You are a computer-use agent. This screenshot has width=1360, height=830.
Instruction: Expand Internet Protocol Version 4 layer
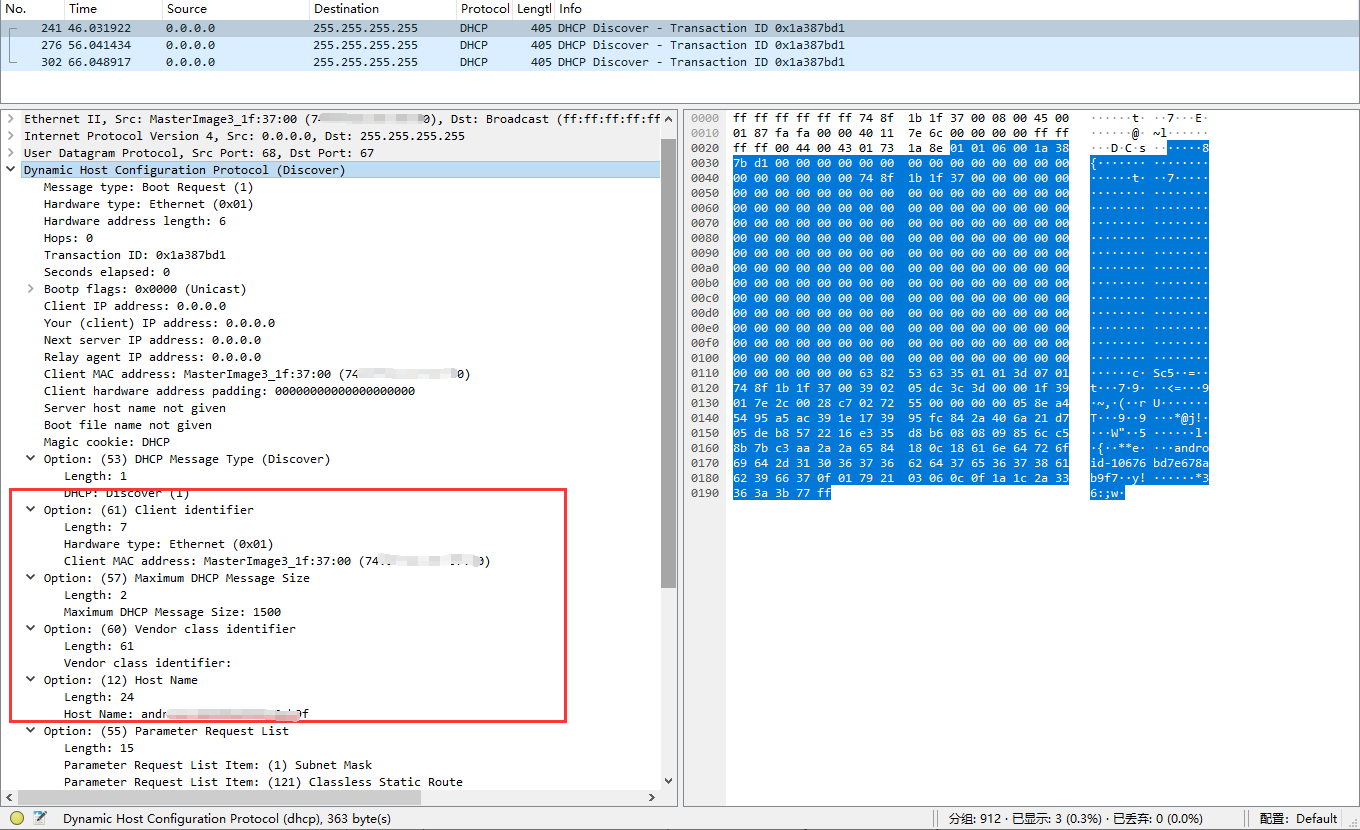[10, 136]
